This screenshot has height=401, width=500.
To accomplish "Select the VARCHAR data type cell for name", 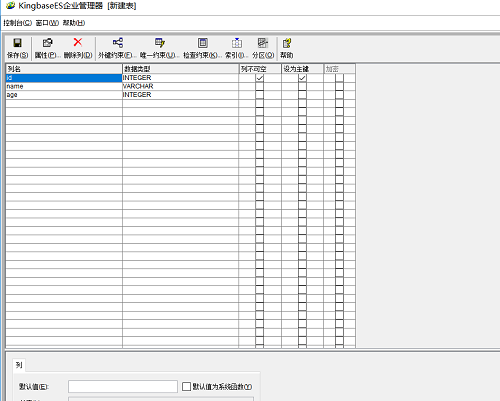I will pyautogui.click(x=180, y=86).
